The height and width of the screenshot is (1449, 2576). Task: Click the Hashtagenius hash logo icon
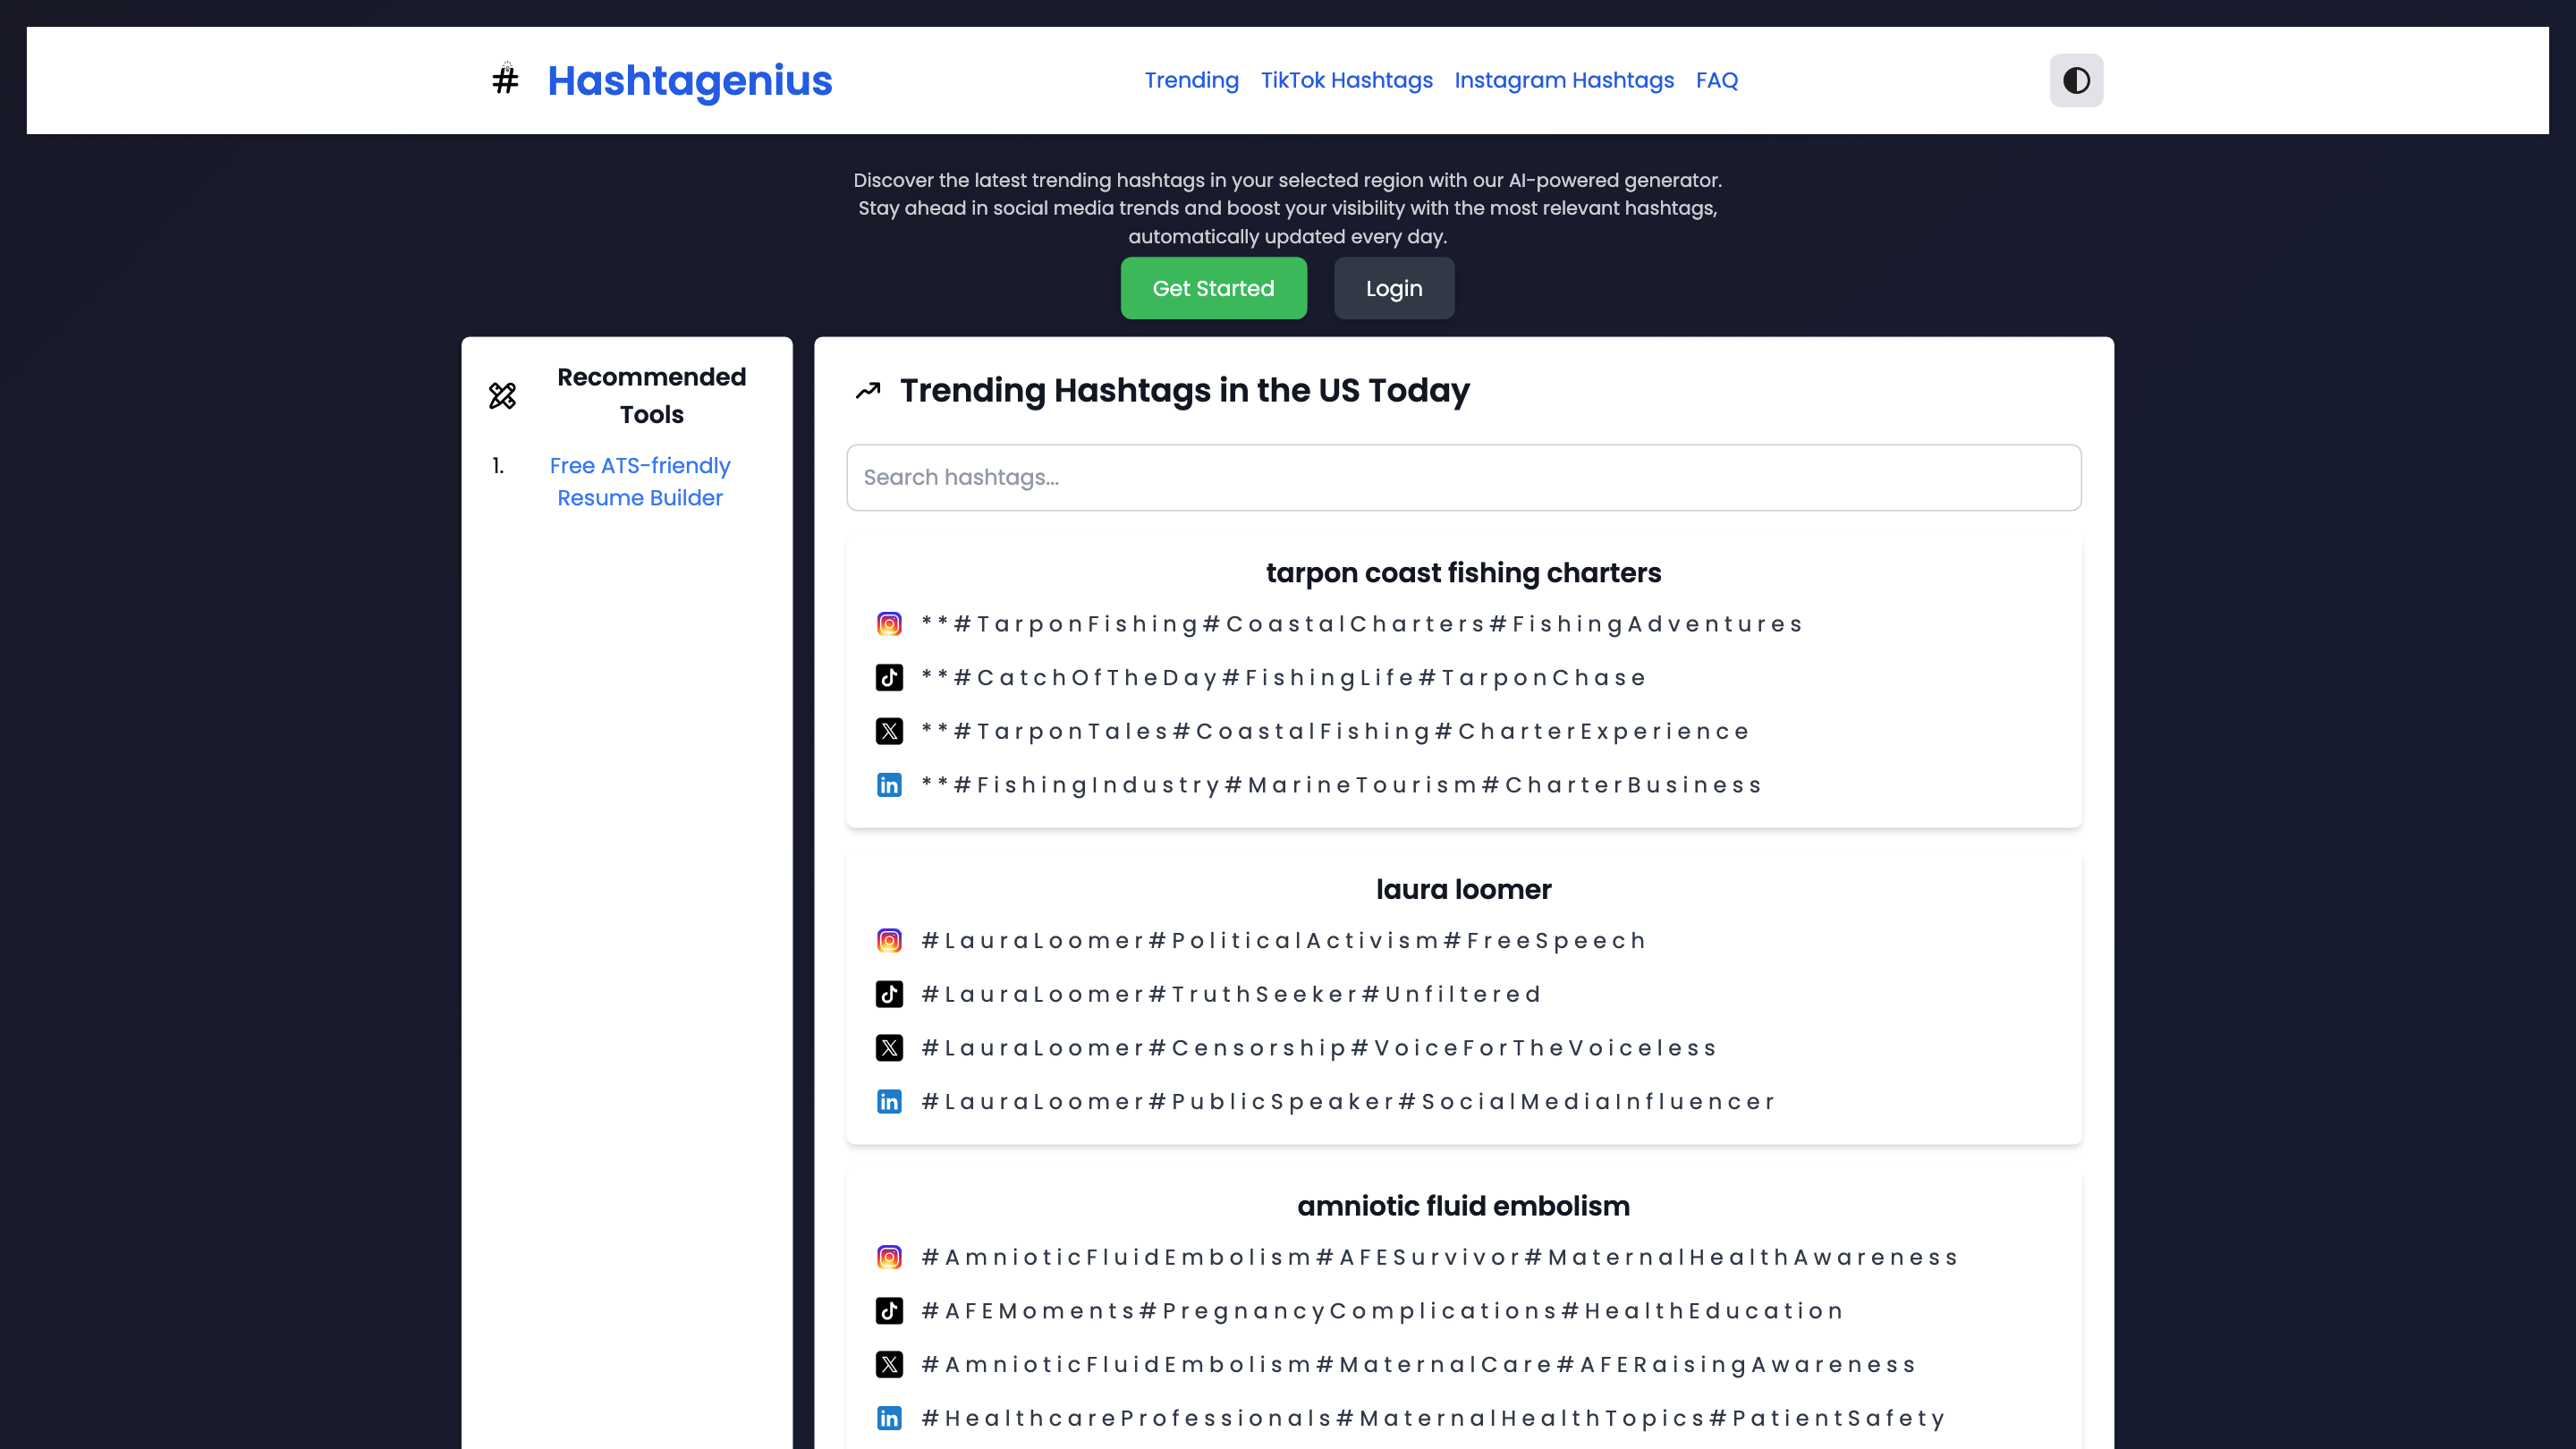point(505,80)
